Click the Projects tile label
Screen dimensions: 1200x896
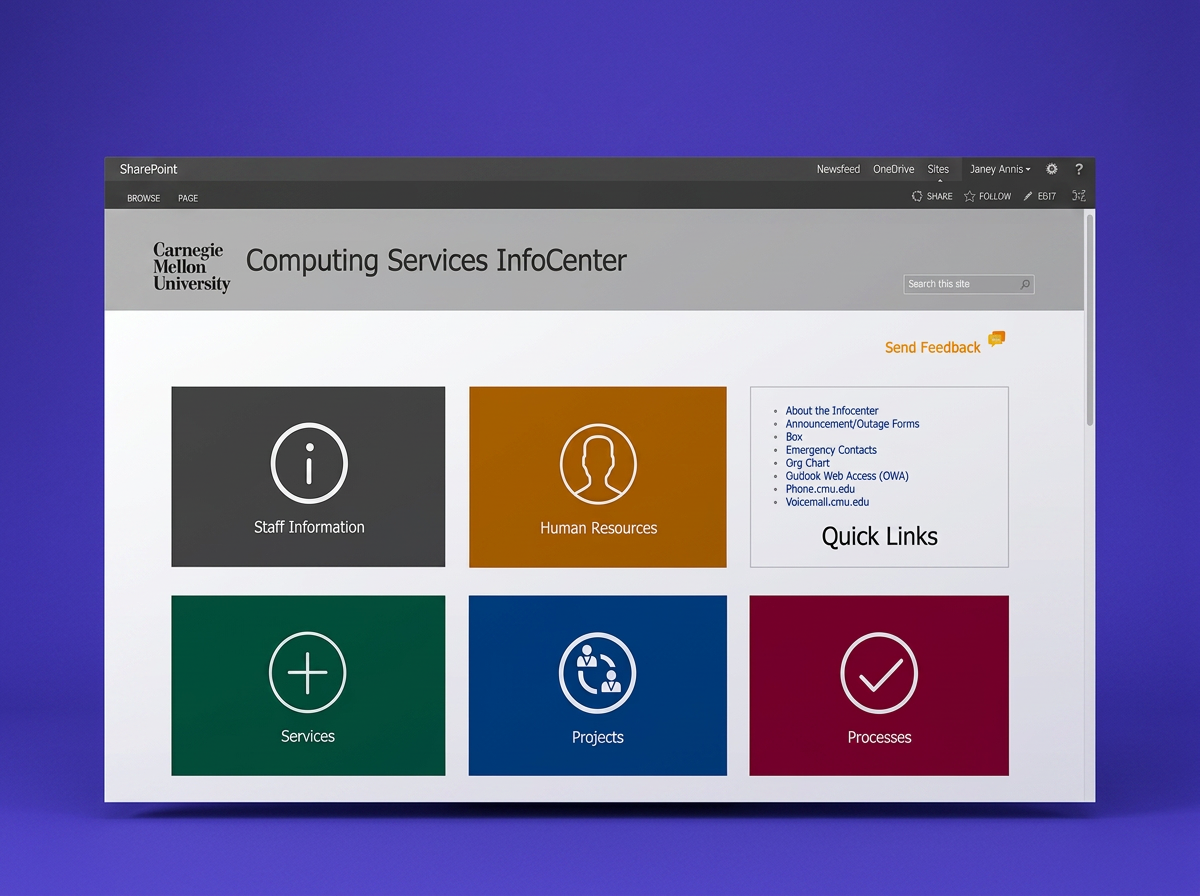[x=598, y=737]
